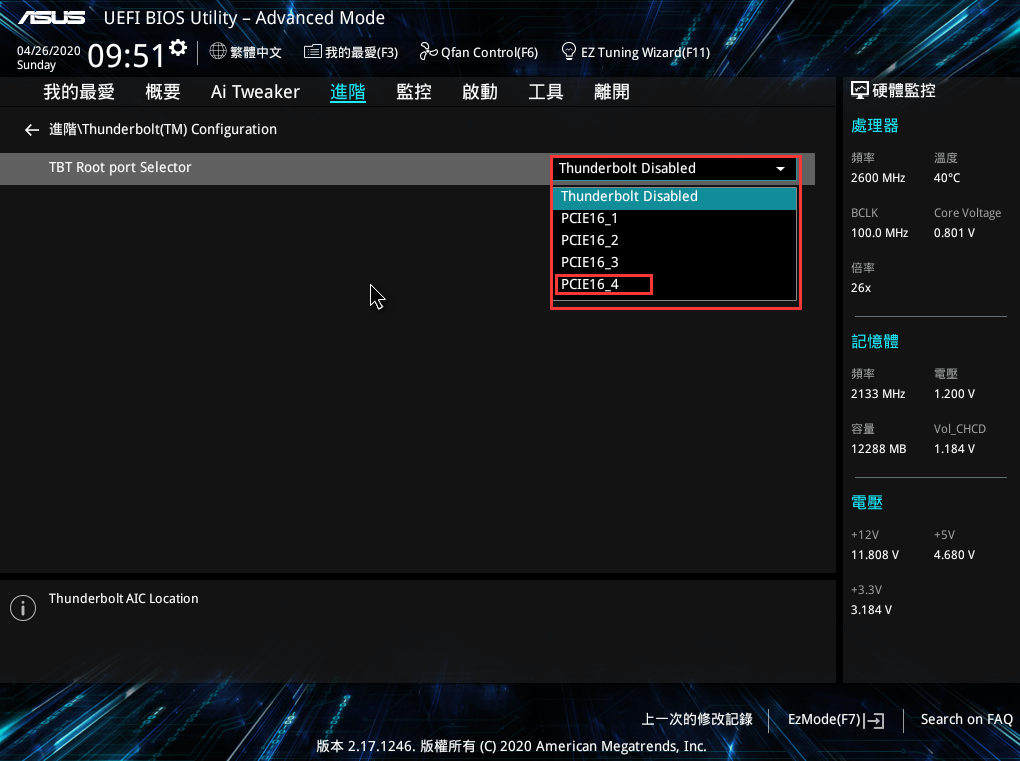Screen dimensions: 1020x761
Task: Click the back arrow beside breadcrumb
Action: [x=32, y=130]
